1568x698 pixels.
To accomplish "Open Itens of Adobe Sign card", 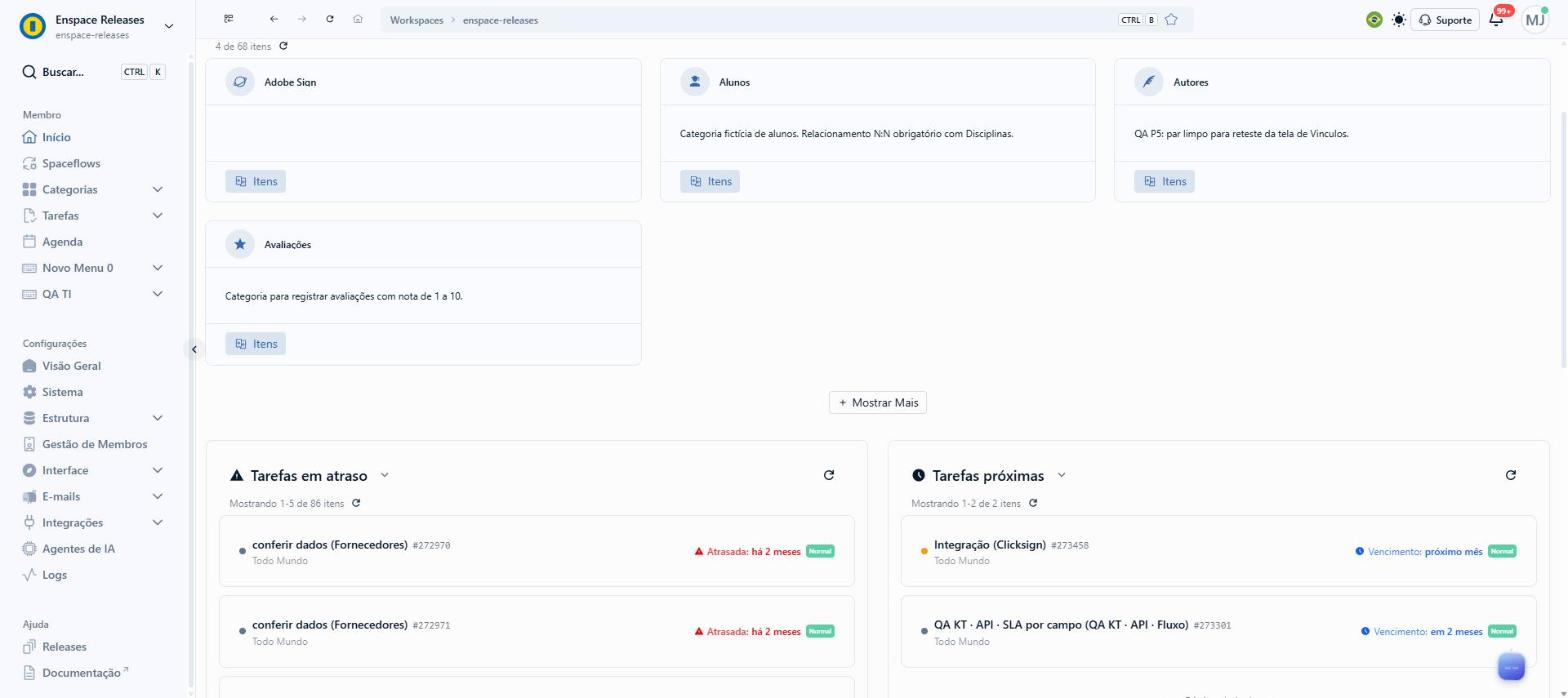I will point(256,181).
